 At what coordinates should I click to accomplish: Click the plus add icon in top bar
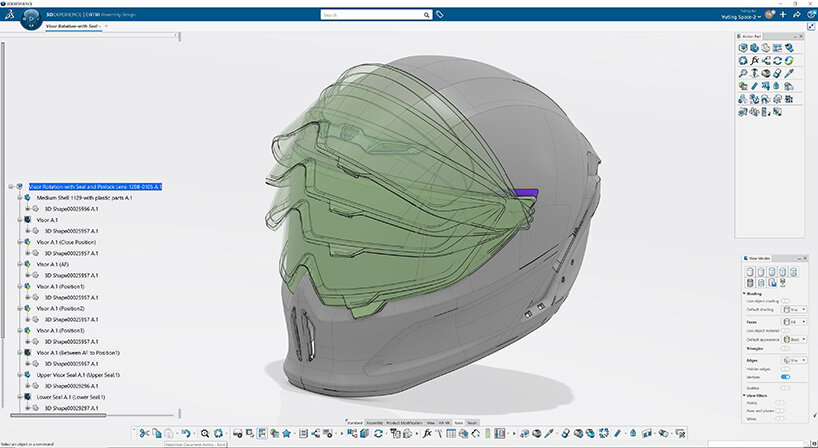(x=782, y=15)
